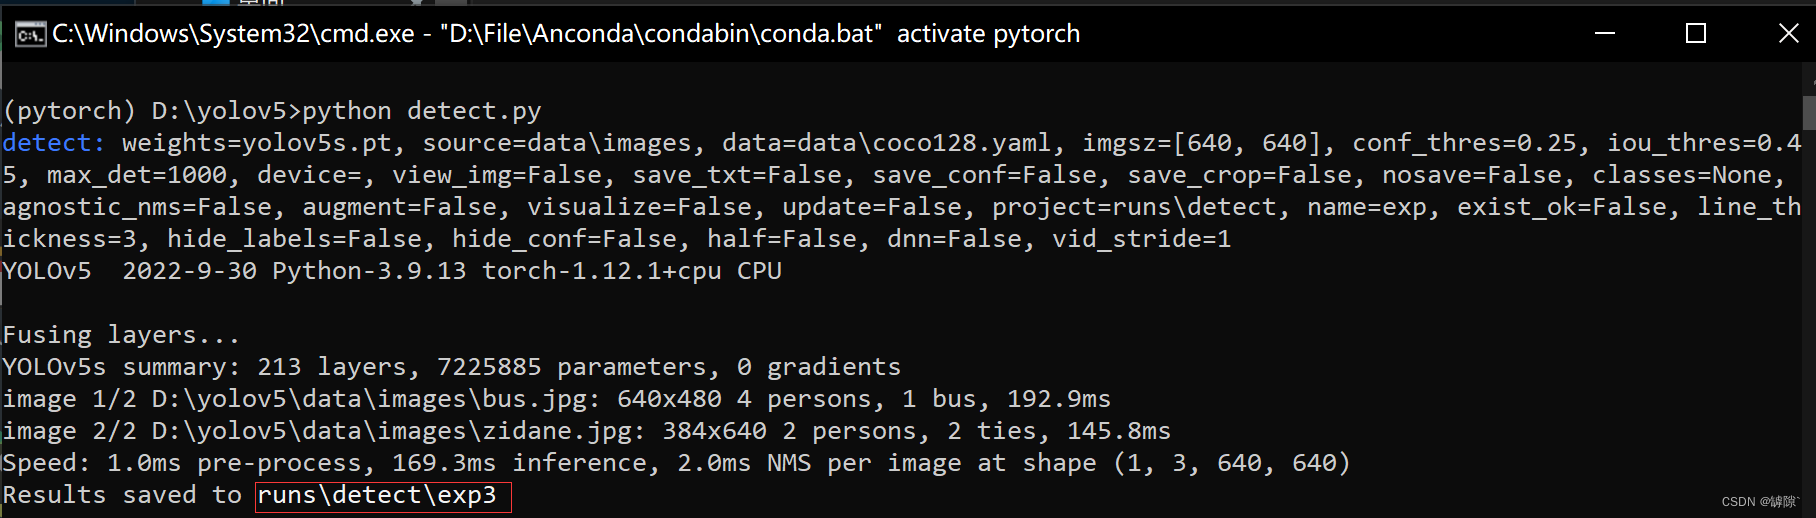
Task: Click the 'Fusing layers...' line
Action: point(121,335)
